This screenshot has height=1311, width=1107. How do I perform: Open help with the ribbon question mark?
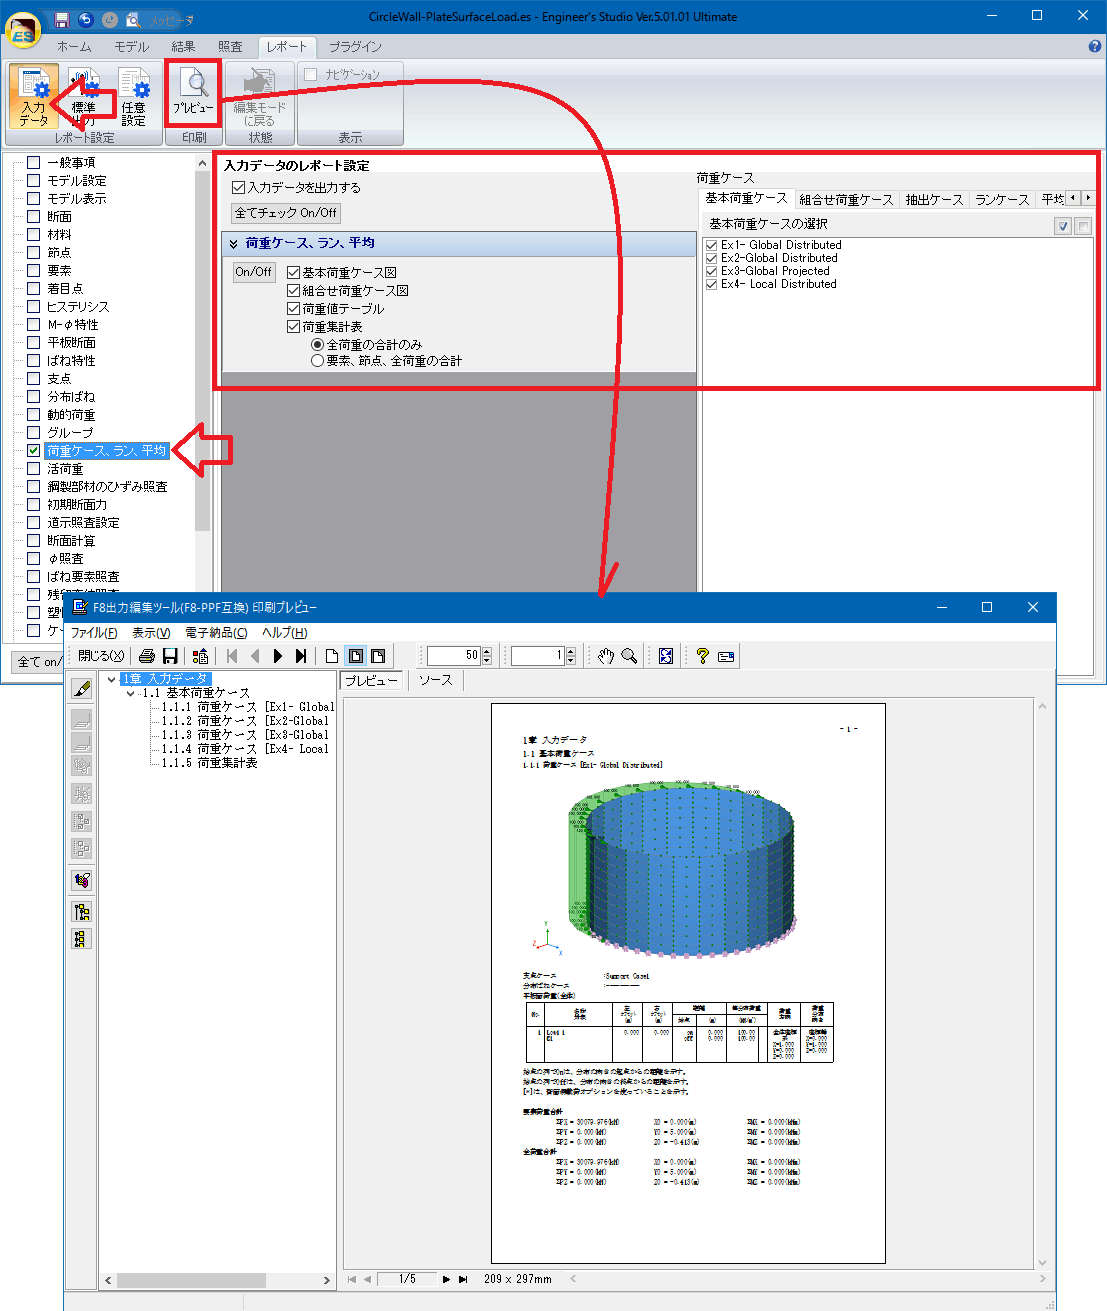pos(1094,46)
